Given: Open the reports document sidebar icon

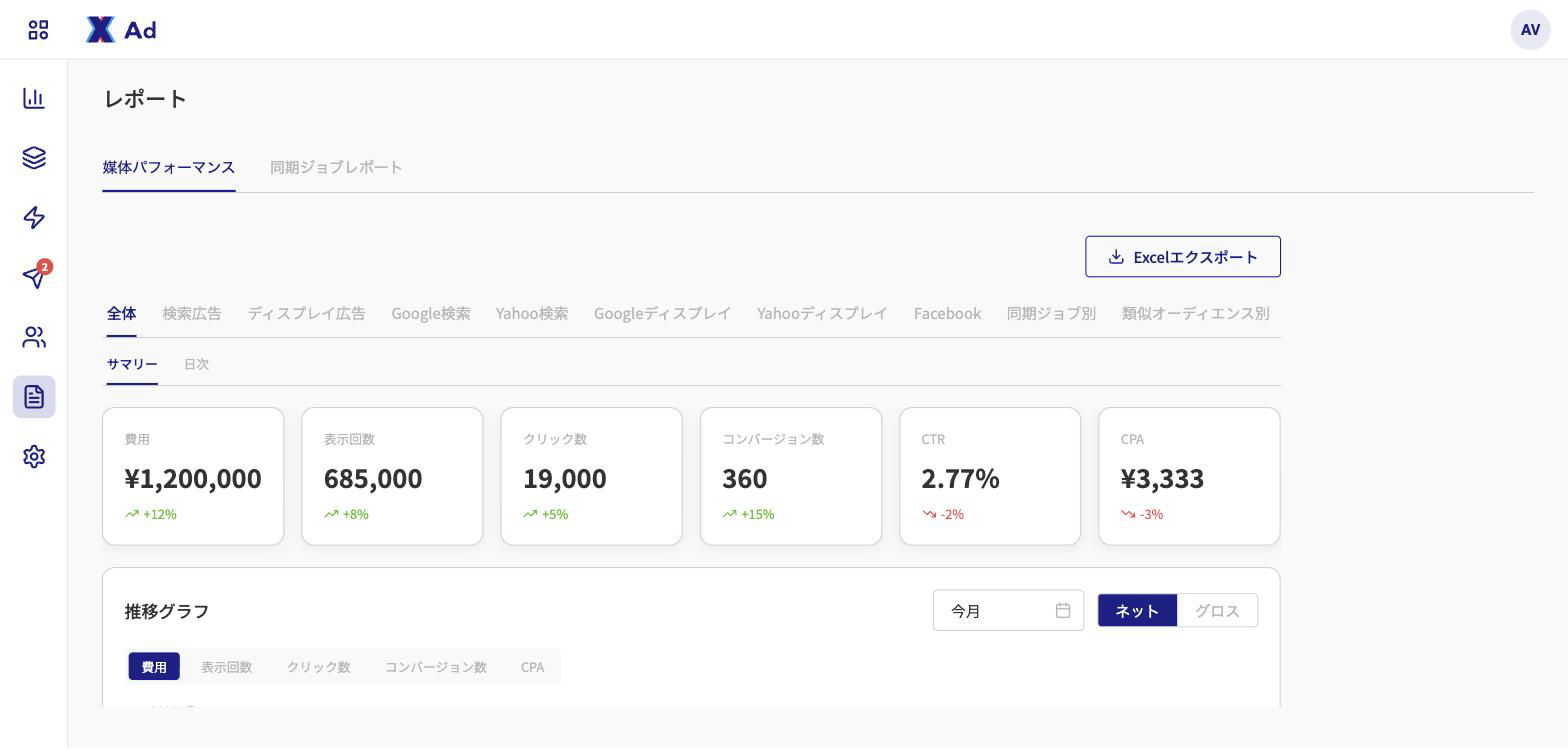Looking at the screenshot, I should click(x=34, y=397).
